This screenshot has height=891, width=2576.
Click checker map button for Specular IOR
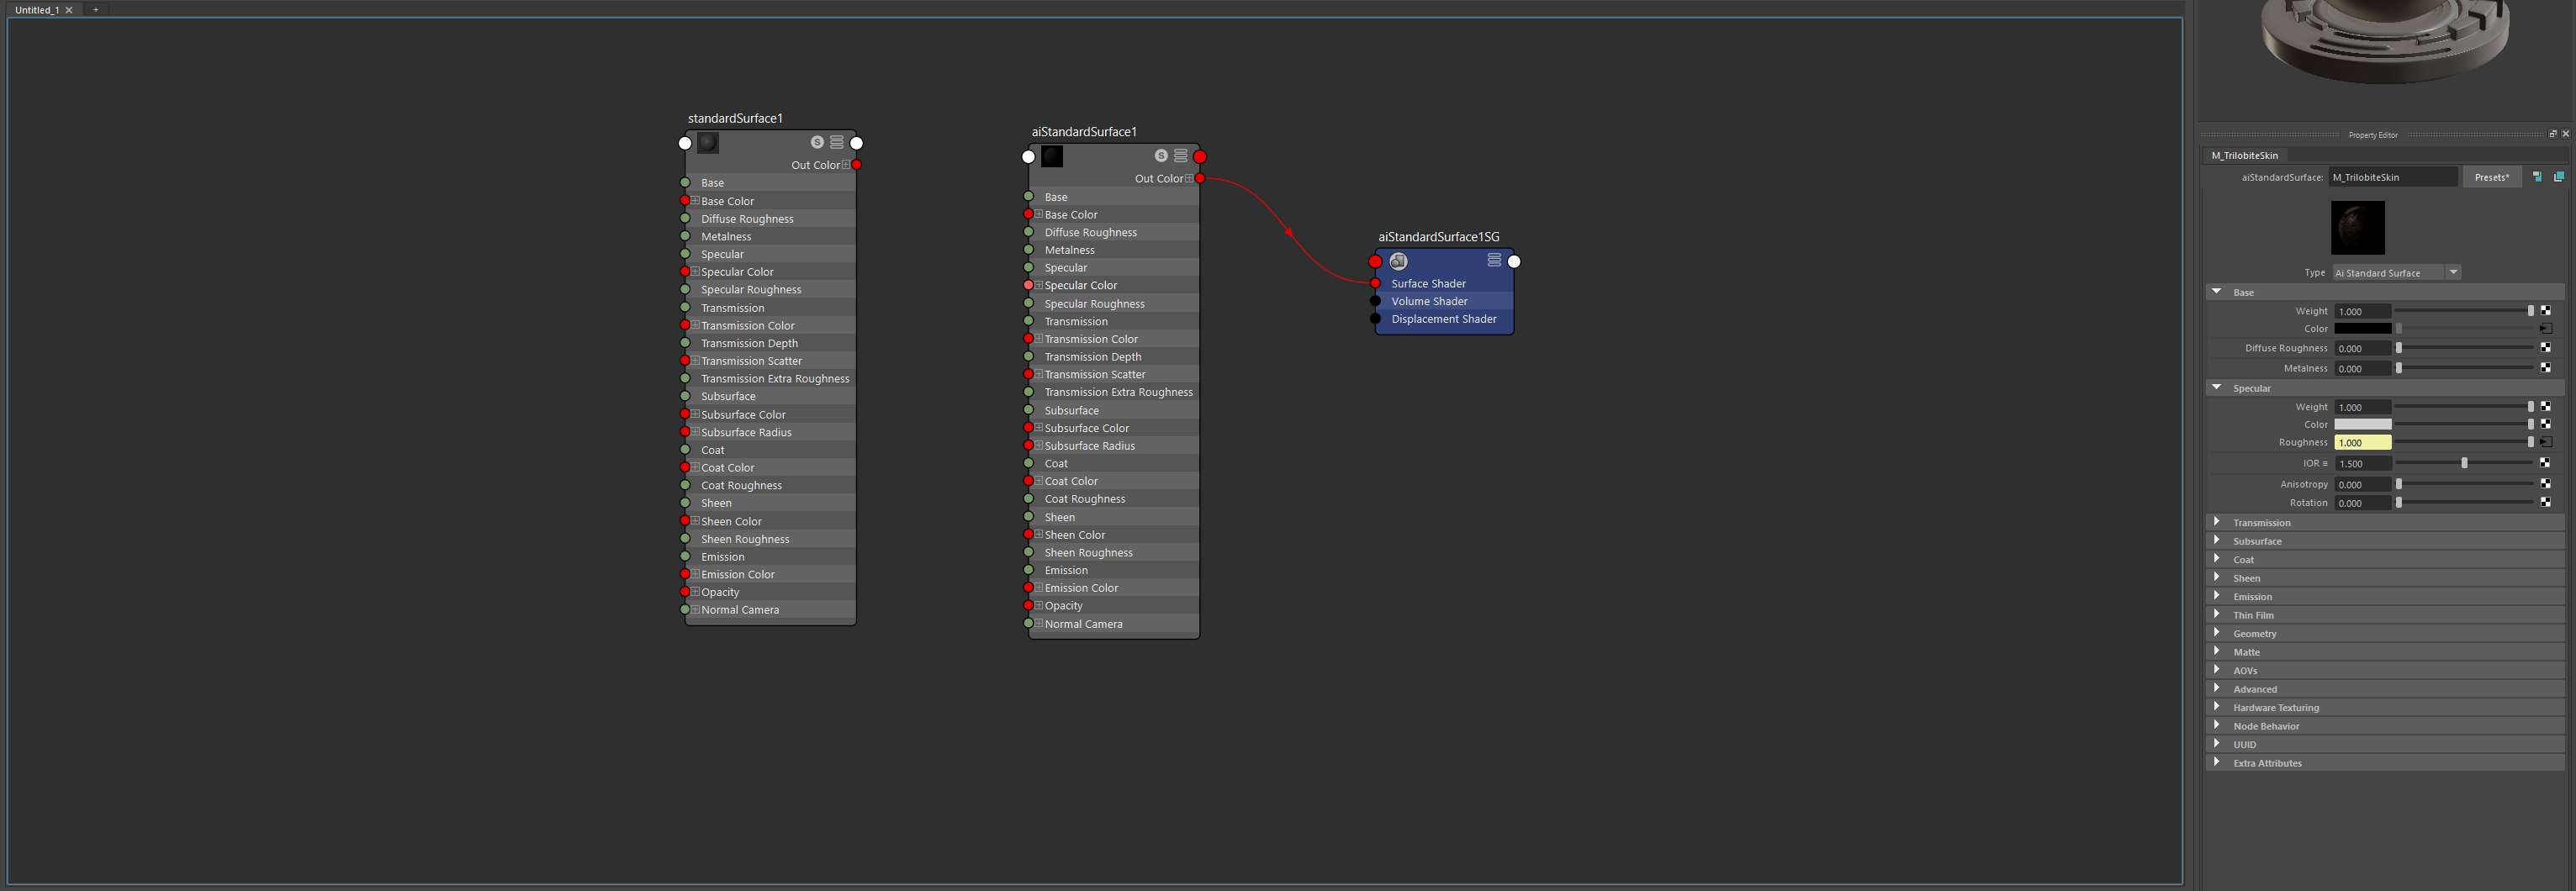[2545, 463]
